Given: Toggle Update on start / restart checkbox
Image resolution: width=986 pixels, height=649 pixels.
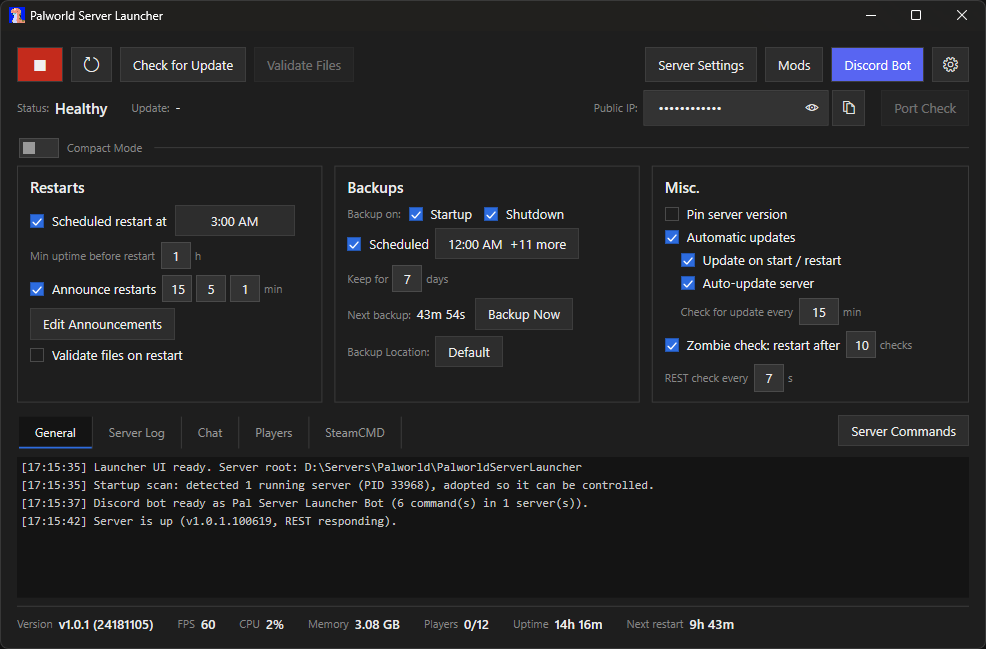Looking at the screenshot, I should click(x=688, y=260).
